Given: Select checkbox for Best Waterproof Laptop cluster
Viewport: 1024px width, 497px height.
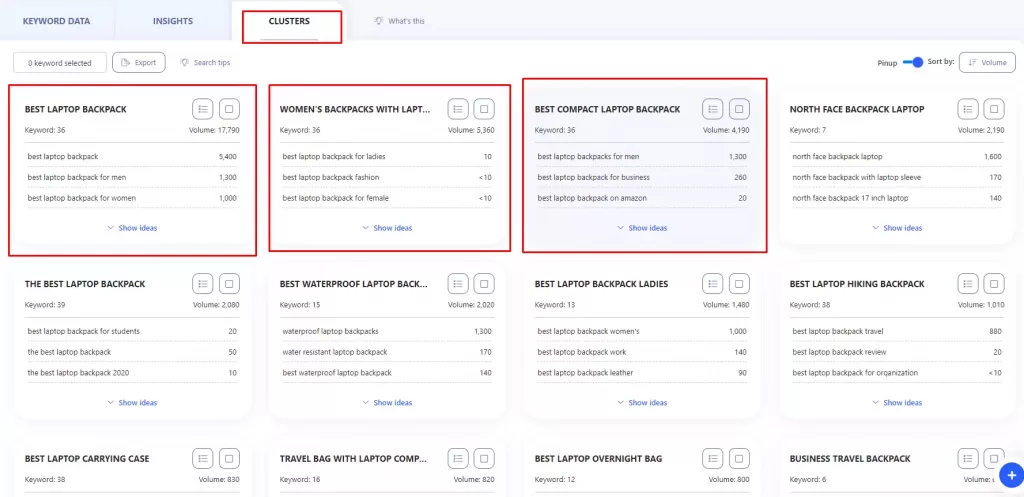Looking at the screenshot, I should click(484, 283).
